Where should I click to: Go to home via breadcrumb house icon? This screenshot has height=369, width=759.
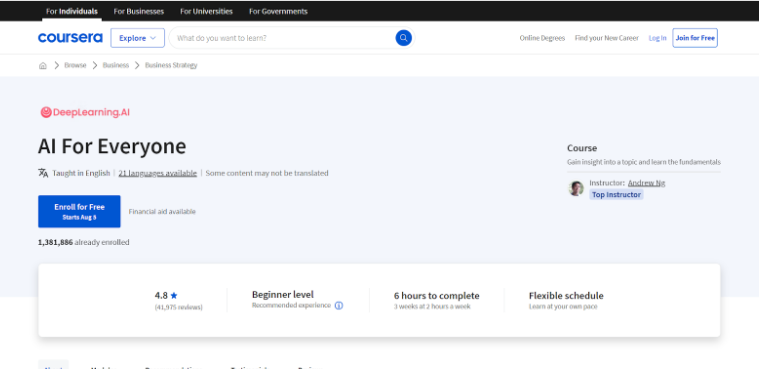point(43,65)
